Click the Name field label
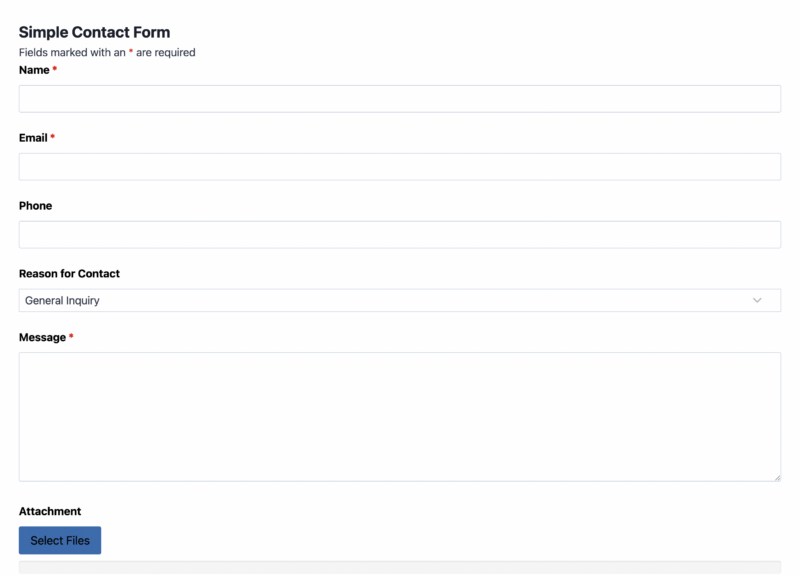 coord(34,70)
